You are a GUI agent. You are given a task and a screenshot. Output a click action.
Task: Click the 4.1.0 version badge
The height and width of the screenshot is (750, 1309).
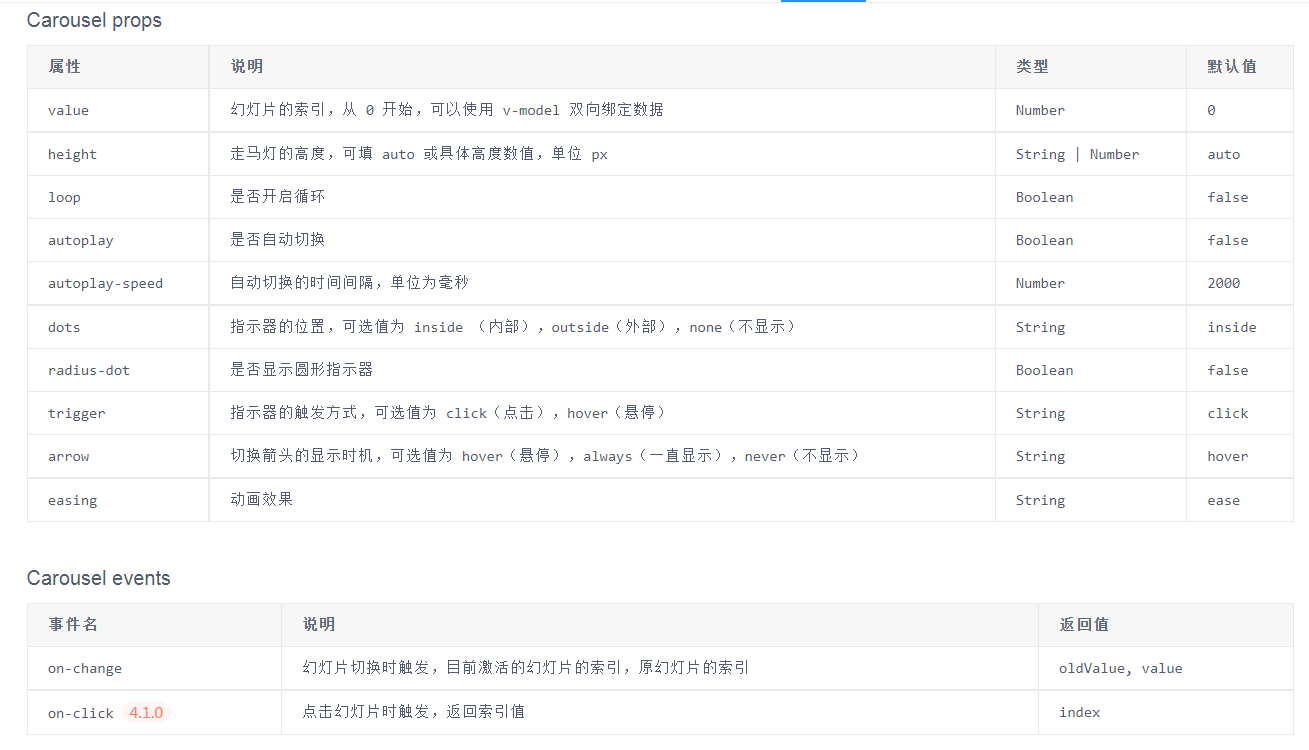tap(148, 712)
